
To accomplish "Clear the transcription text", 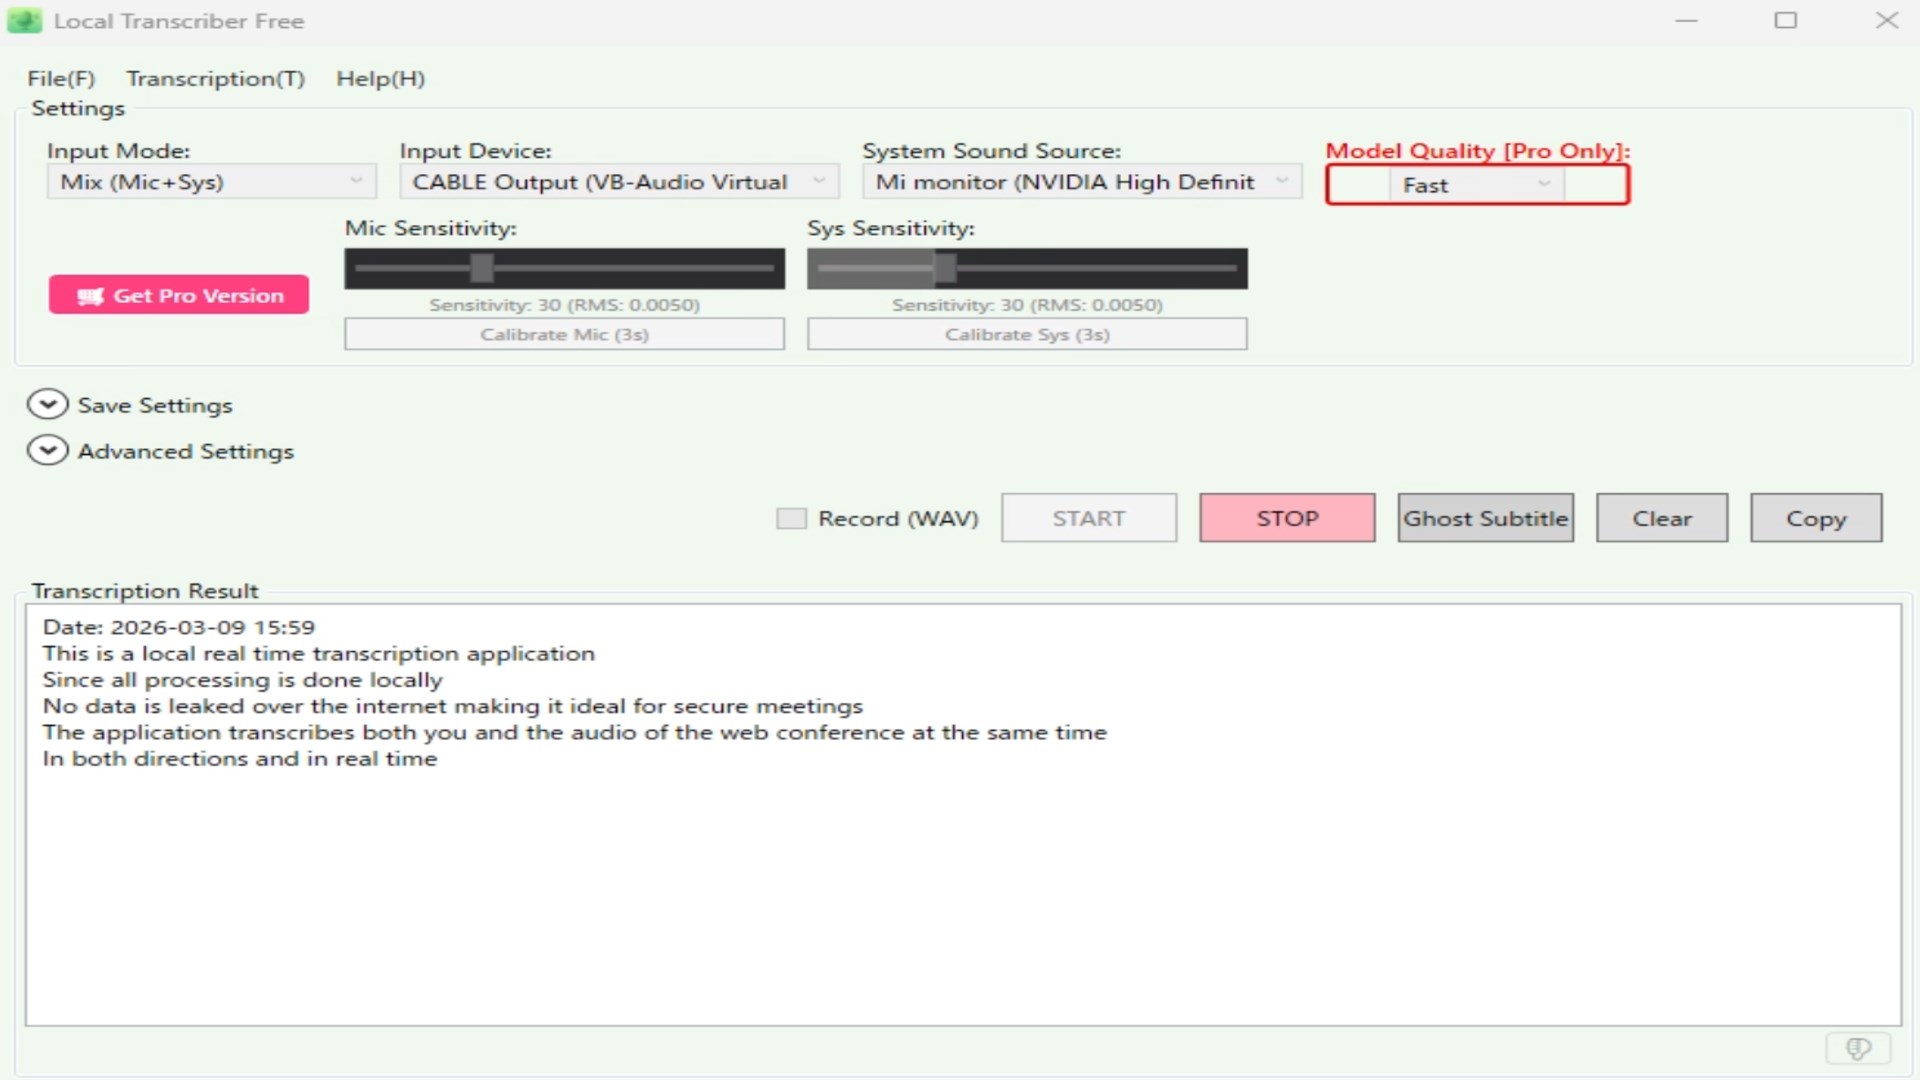I will [1661, 518].
